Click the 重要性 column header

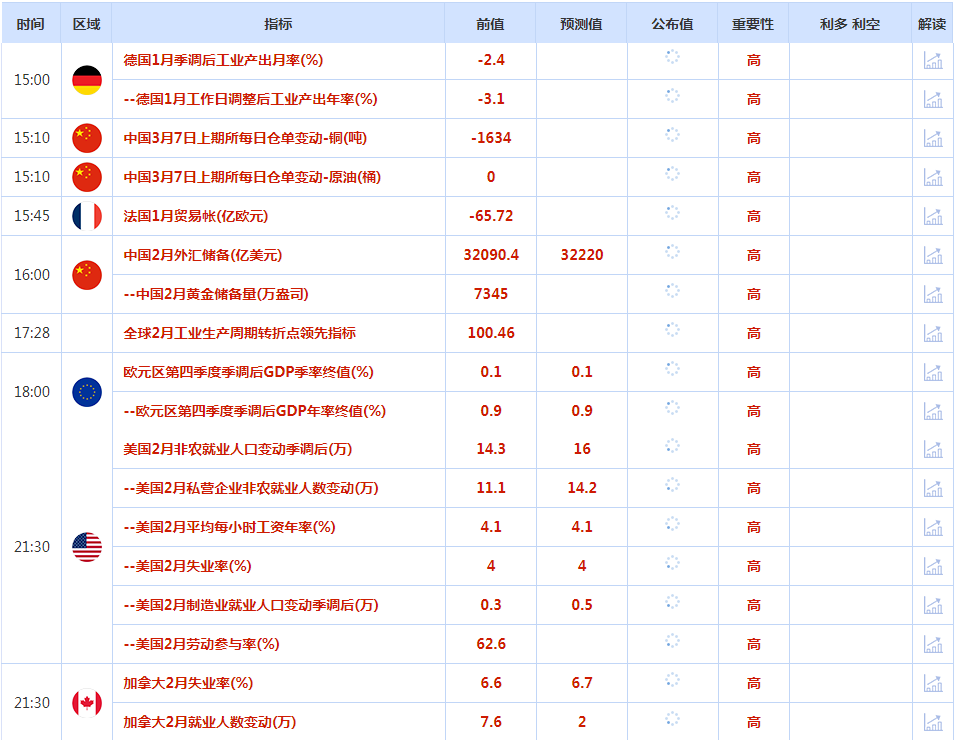pyautogui.click(x=753, y=24)
